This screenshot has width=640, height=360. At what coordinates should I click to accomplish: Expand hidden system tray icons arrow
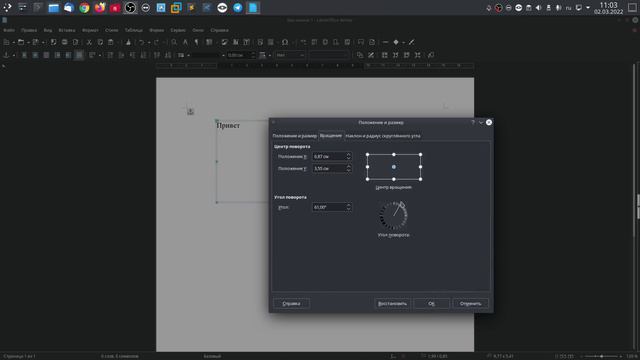pos(588,8)
